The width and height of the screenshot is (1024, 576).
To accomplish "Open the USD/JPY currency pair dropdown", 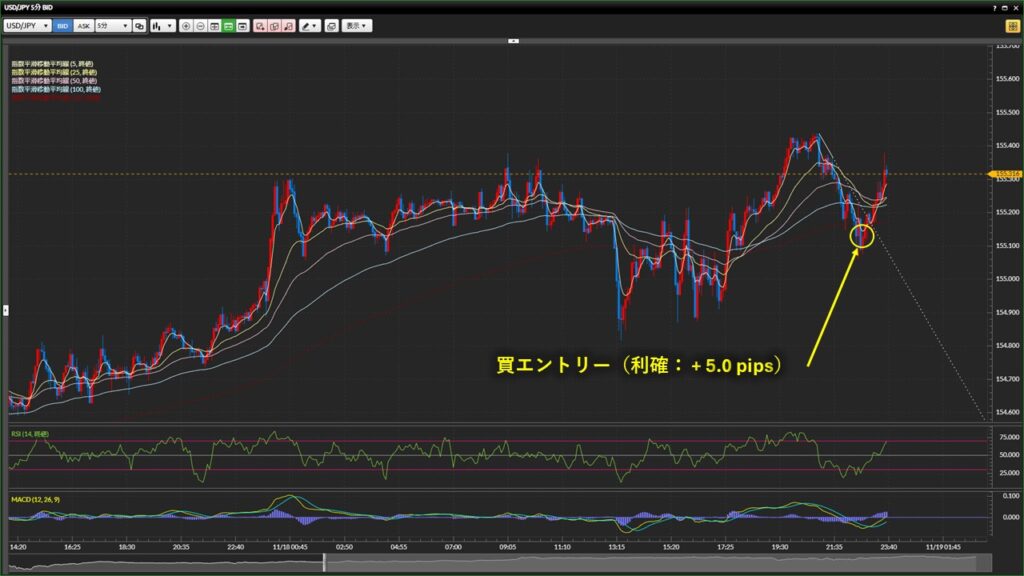I will (x=27, y=25).
